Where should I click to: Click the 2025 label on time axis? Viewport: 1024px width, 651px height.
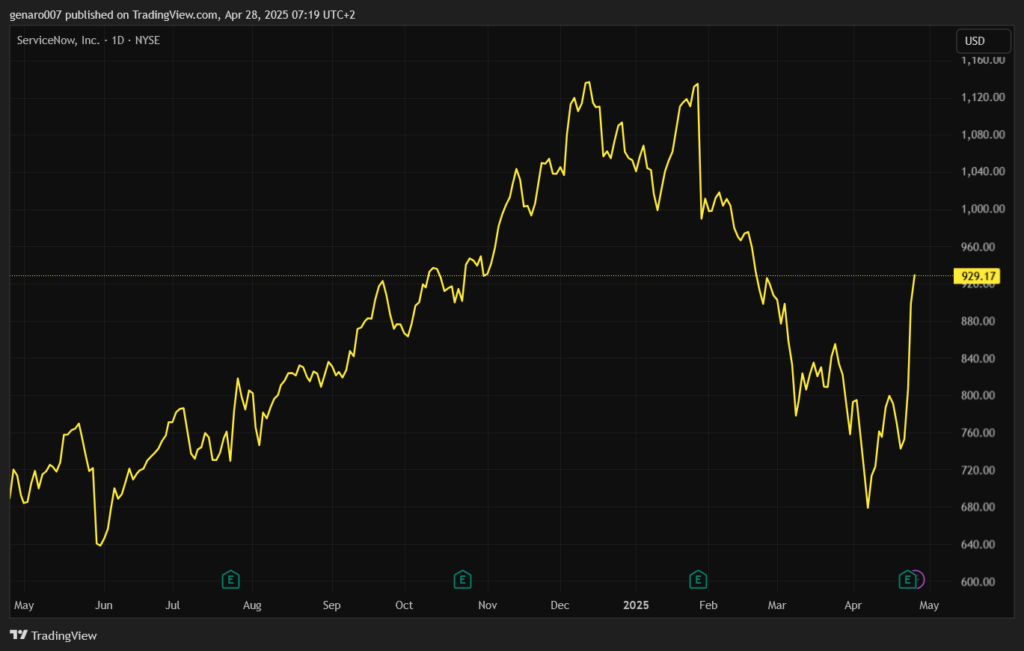click(x=637, y=605)
